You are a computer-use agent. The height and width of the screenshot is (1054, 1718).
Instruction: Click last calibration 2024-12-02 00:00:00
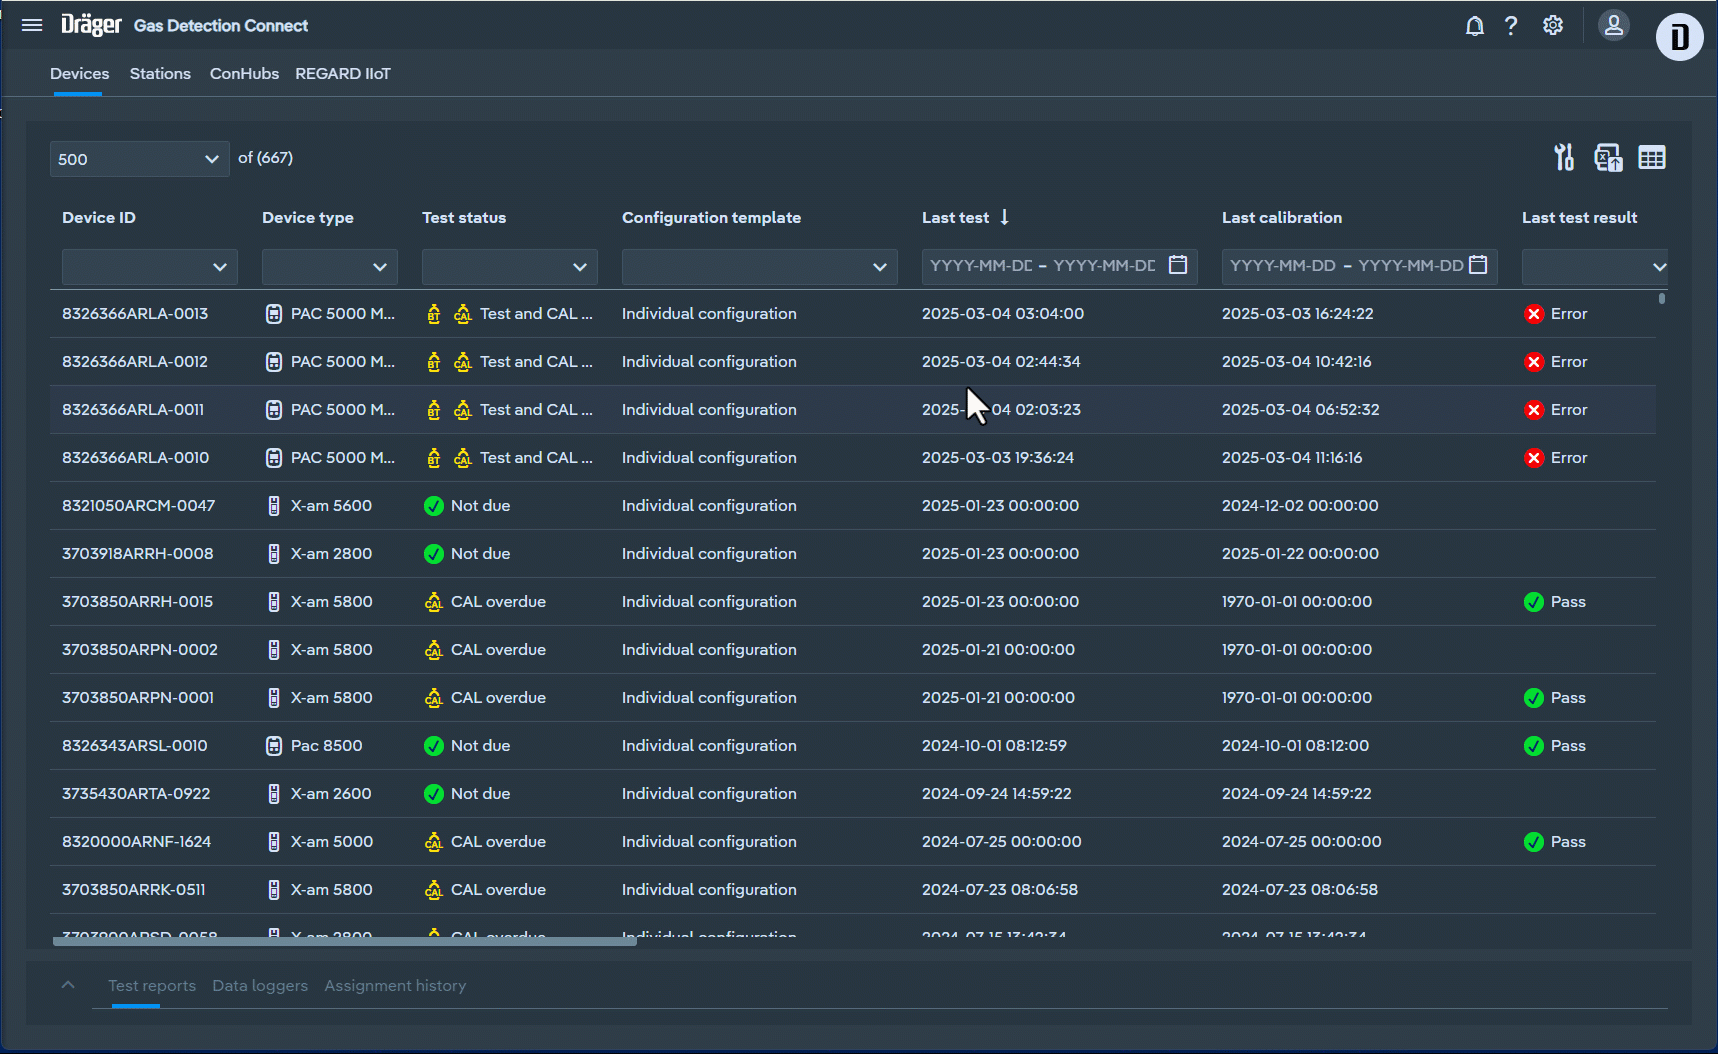pos(1300,506)
